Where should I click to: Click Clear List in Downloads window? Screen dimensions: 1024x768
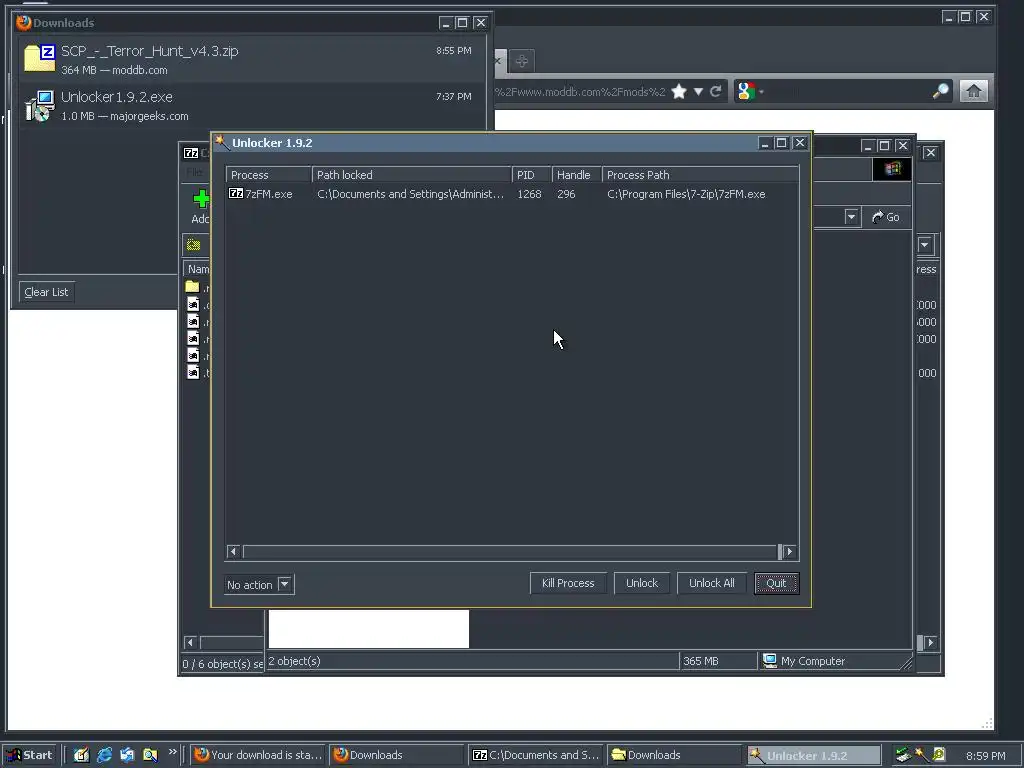click(46, 292)
